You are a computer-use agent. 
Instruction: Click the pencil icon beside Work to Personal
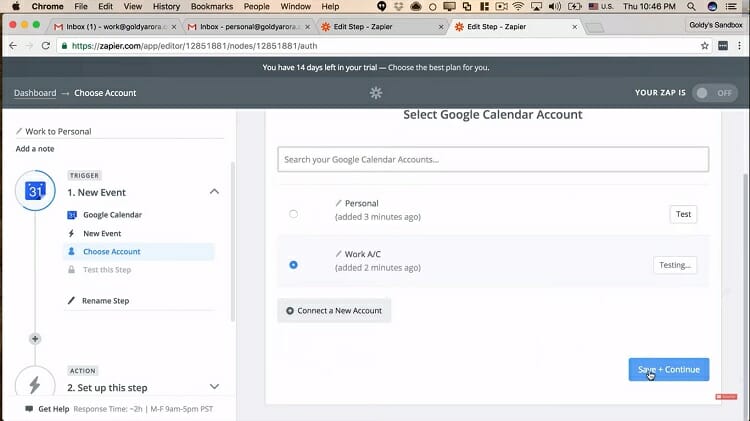point(19,131)
